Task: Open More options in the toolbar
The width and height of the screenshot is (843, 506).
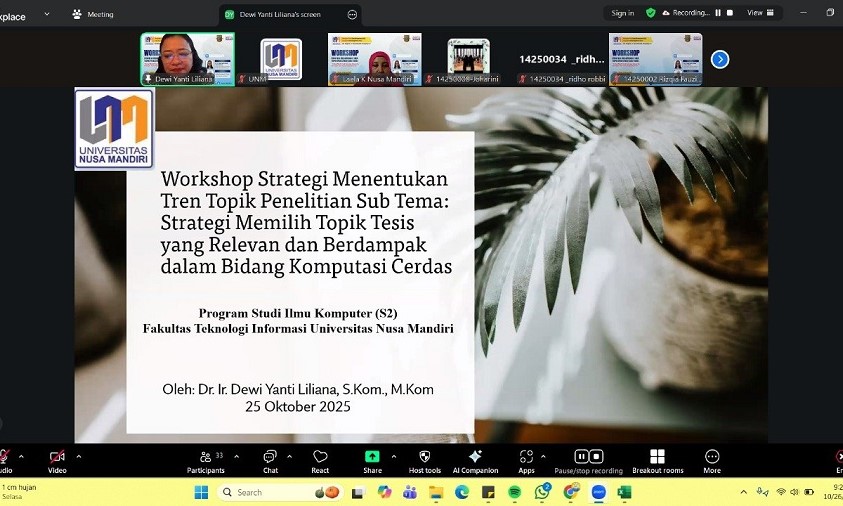Action: (x=712, y=460)
